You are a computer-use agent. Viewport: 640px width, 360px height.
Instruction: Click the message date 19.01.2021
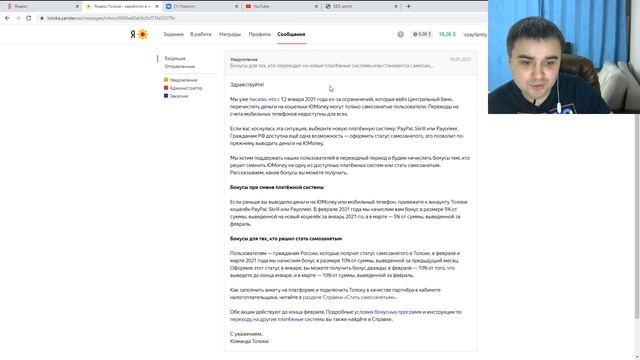click(x=460, y=59)
